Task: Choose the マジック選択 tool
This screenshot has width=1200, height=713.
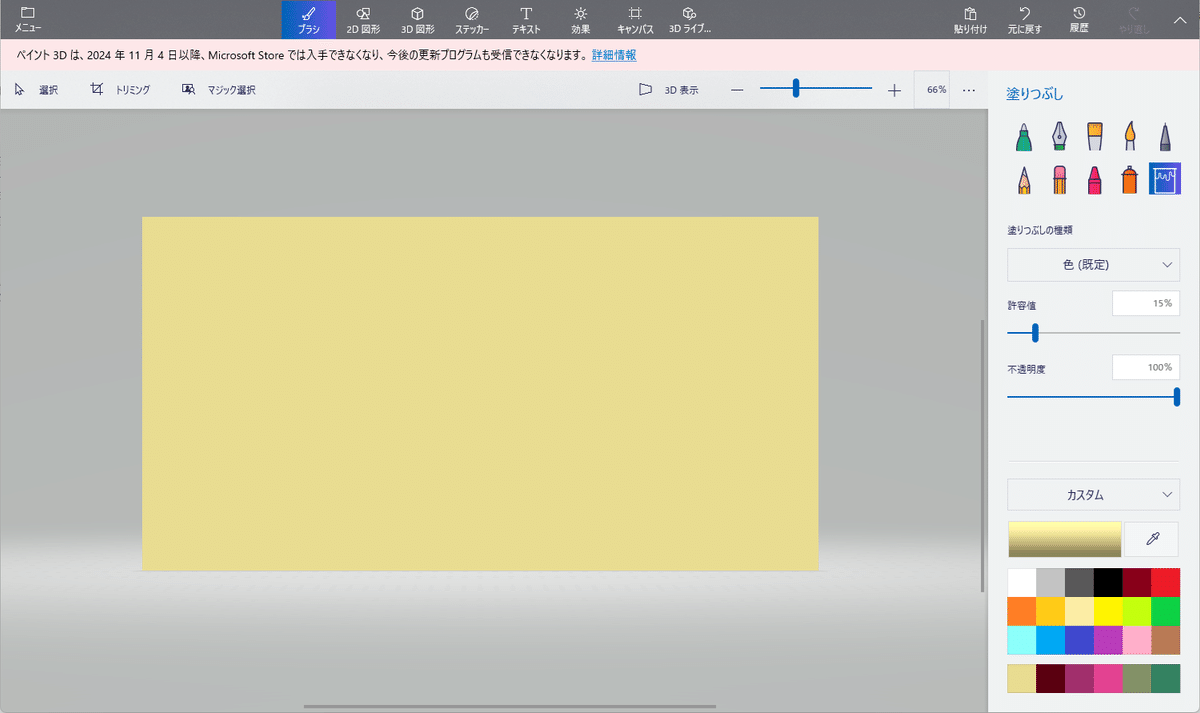Action: coord(218,90)
